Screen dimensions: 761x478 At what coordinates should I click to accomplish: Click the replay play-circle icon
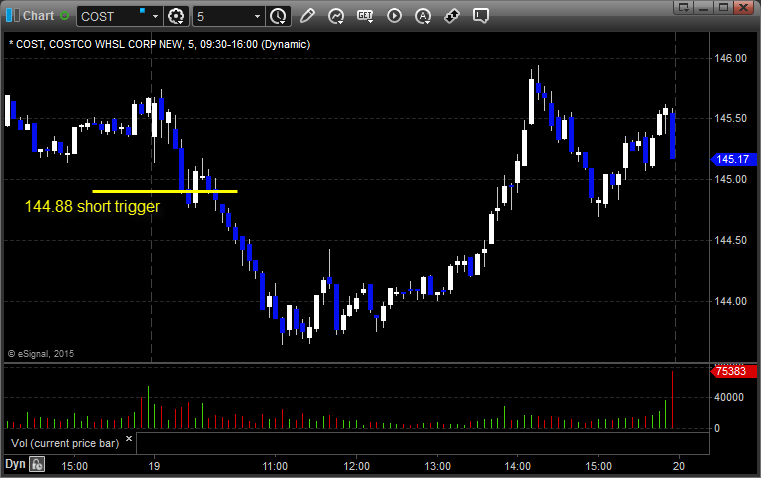click(394, 16)
